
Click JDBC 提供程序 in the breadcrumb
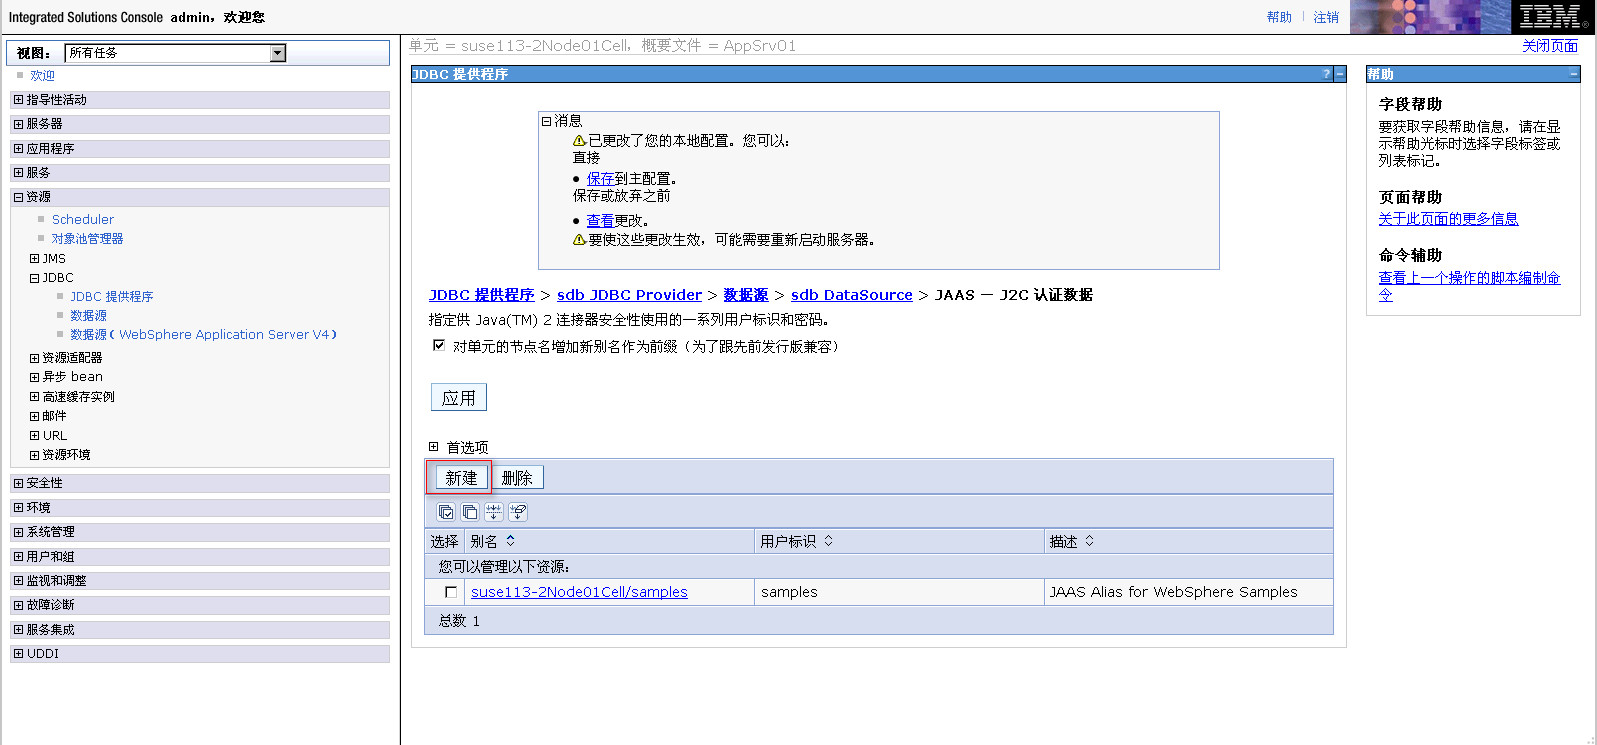[482, 295]
